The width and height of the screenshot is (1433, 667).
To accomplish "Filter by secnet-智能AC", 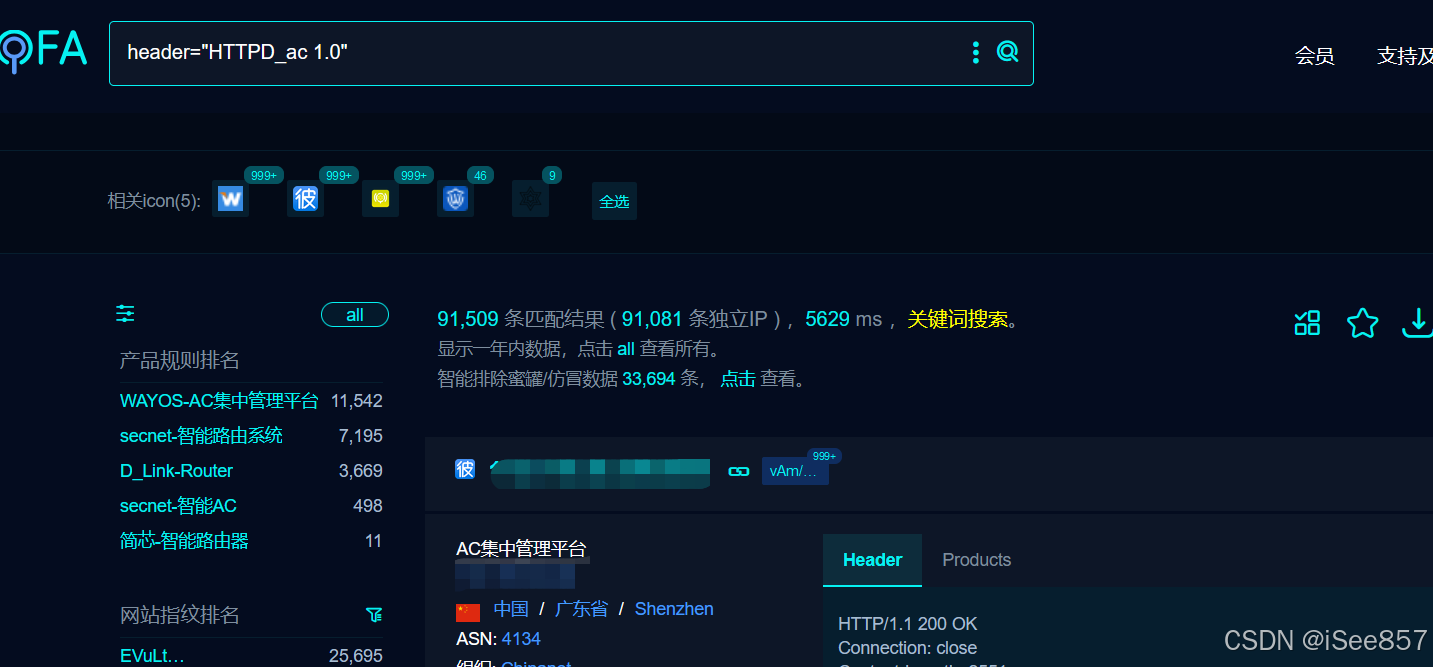I will pos(178,506).
